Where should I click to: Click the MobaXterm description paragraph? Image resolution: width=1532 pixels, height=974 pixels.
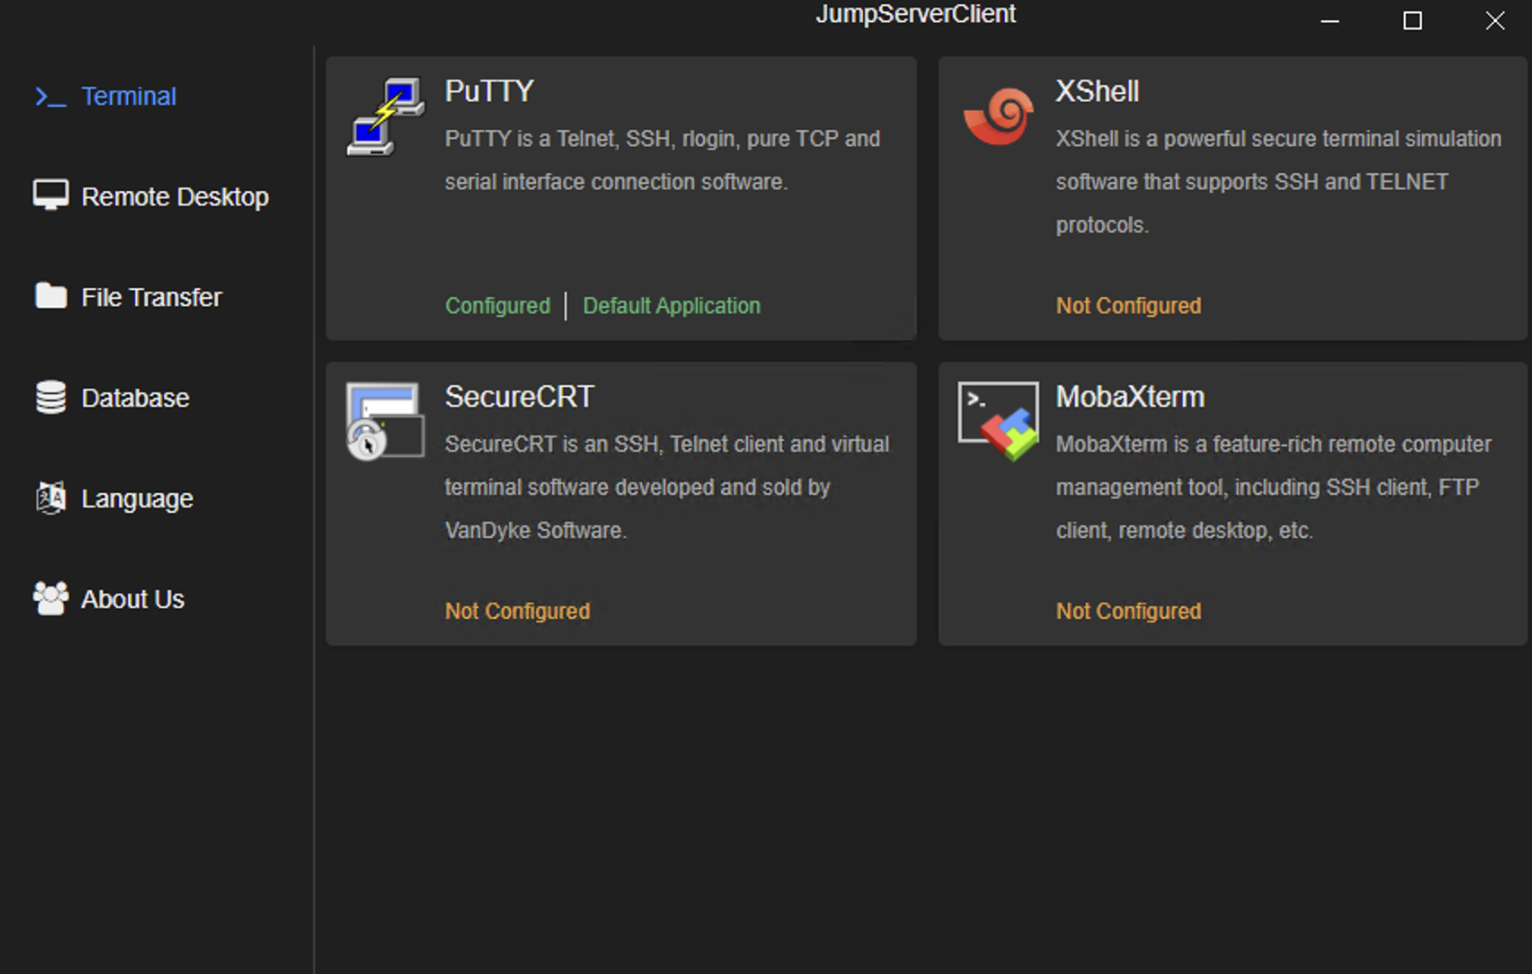(1273, 487)
